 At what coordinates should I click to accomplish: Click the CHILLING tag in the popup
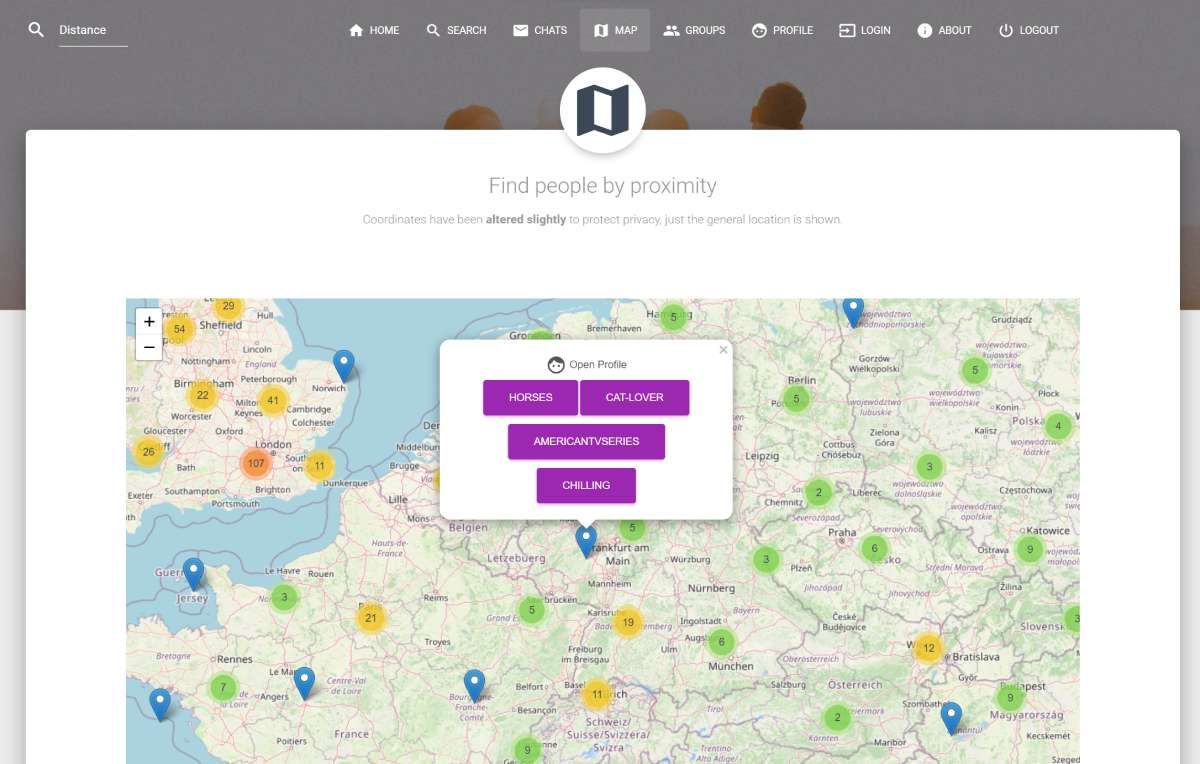pos(586,485)
